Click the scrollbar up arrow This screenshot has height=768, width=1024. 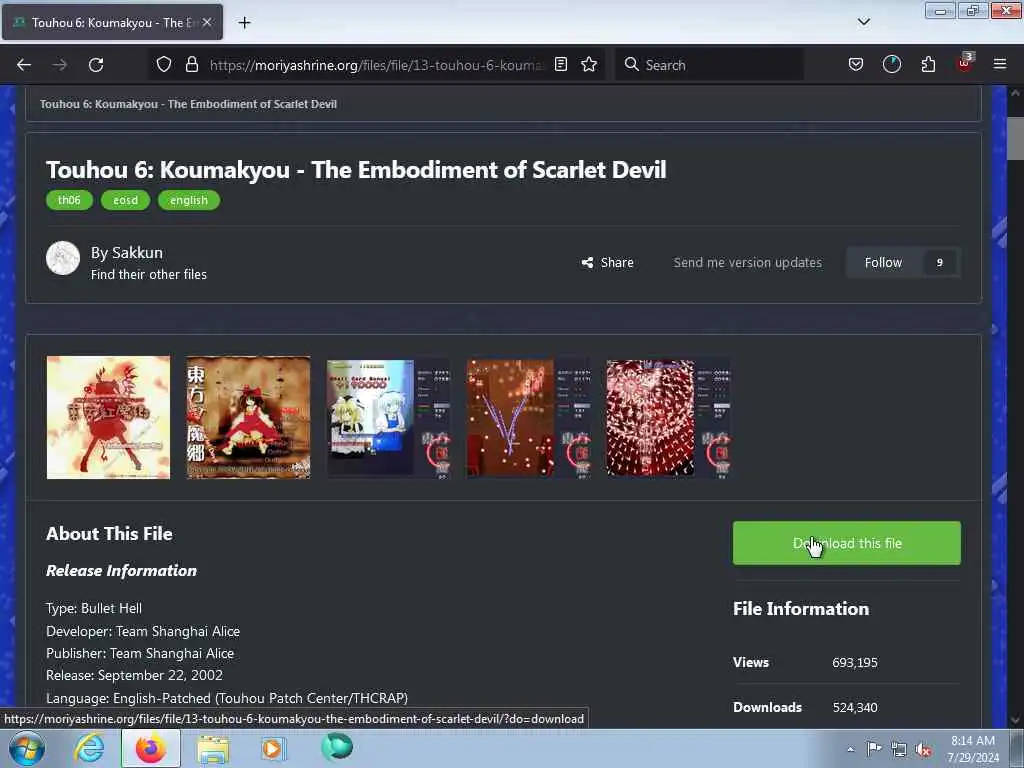[1015, 93]
